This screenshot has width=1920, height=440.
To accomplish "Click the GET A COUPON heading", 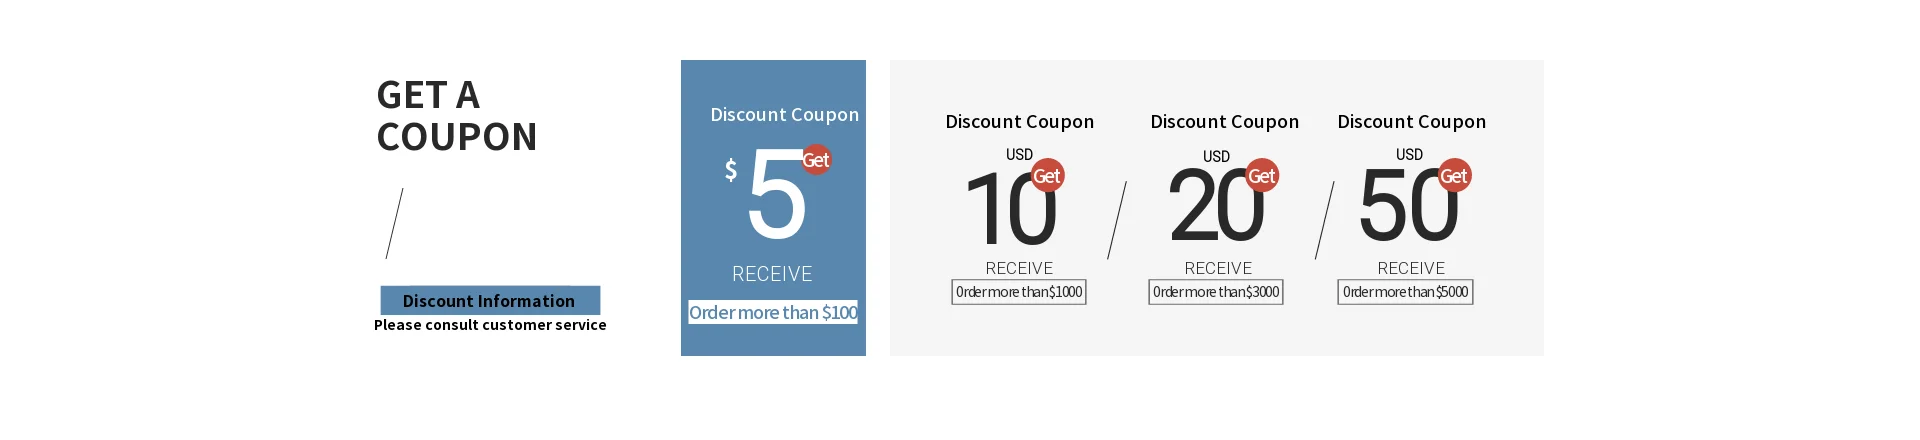I will (x=457, y=116).
